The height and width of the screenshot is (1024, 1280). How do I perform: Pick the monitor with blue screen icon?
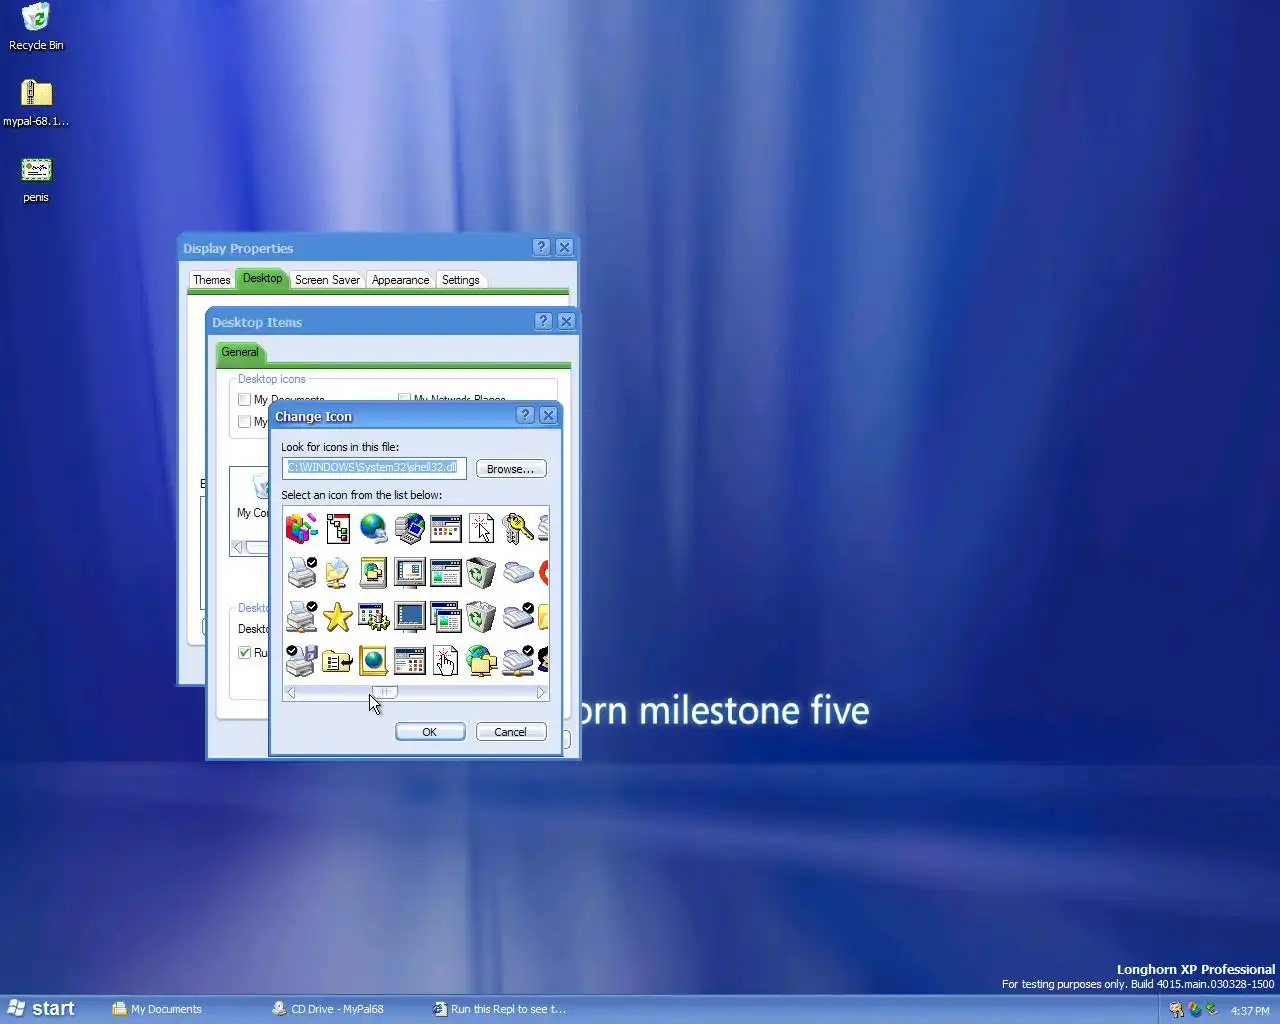pos(409,617)
